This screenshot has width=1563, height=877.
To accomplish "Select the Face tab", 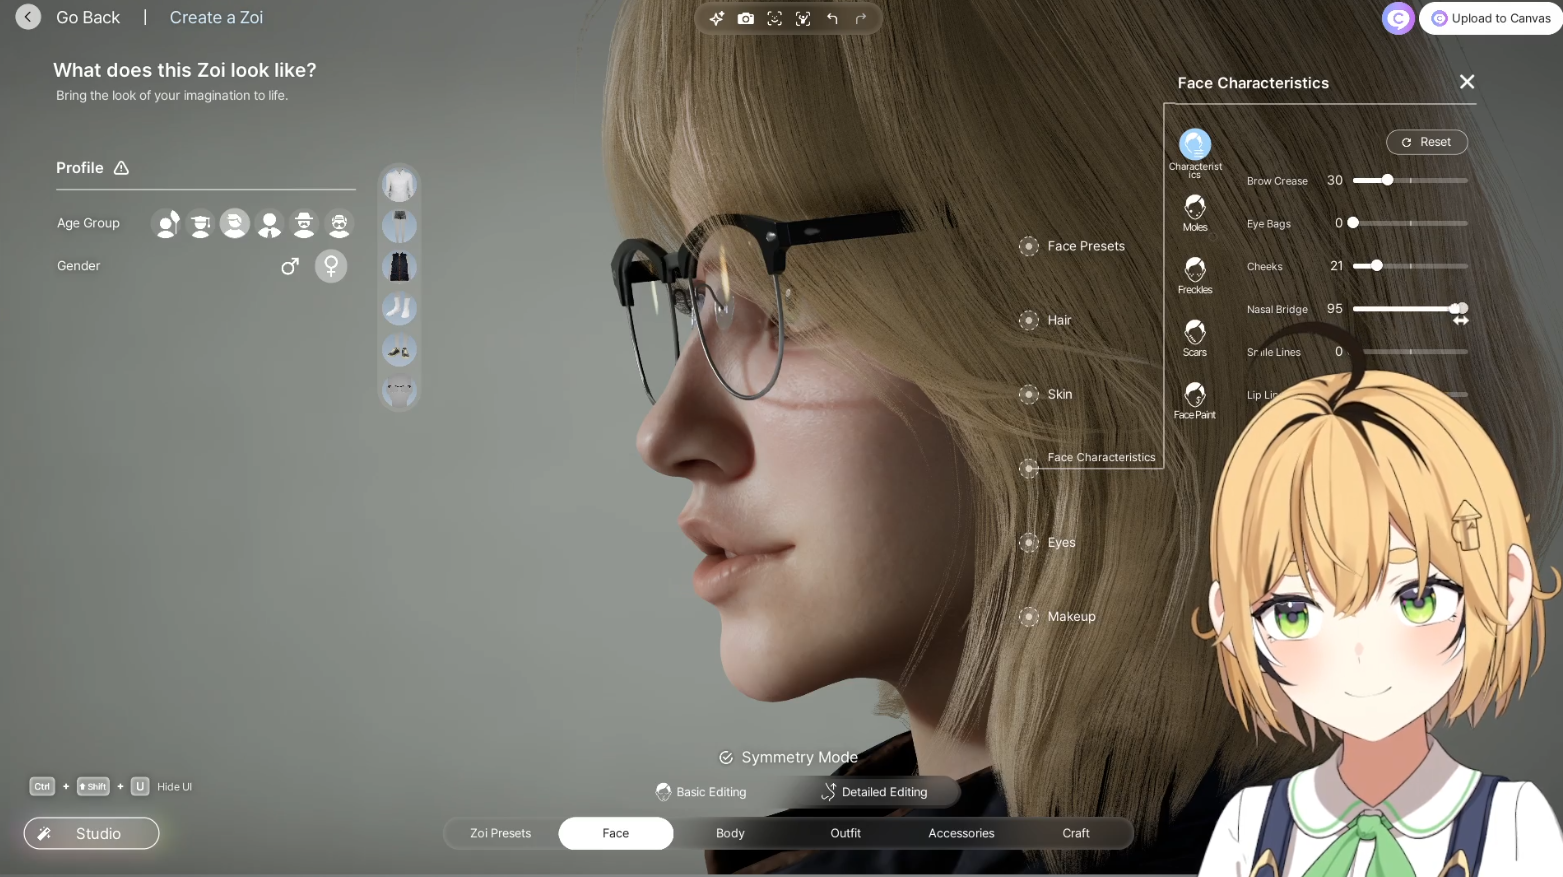I will tap(616, 833).
